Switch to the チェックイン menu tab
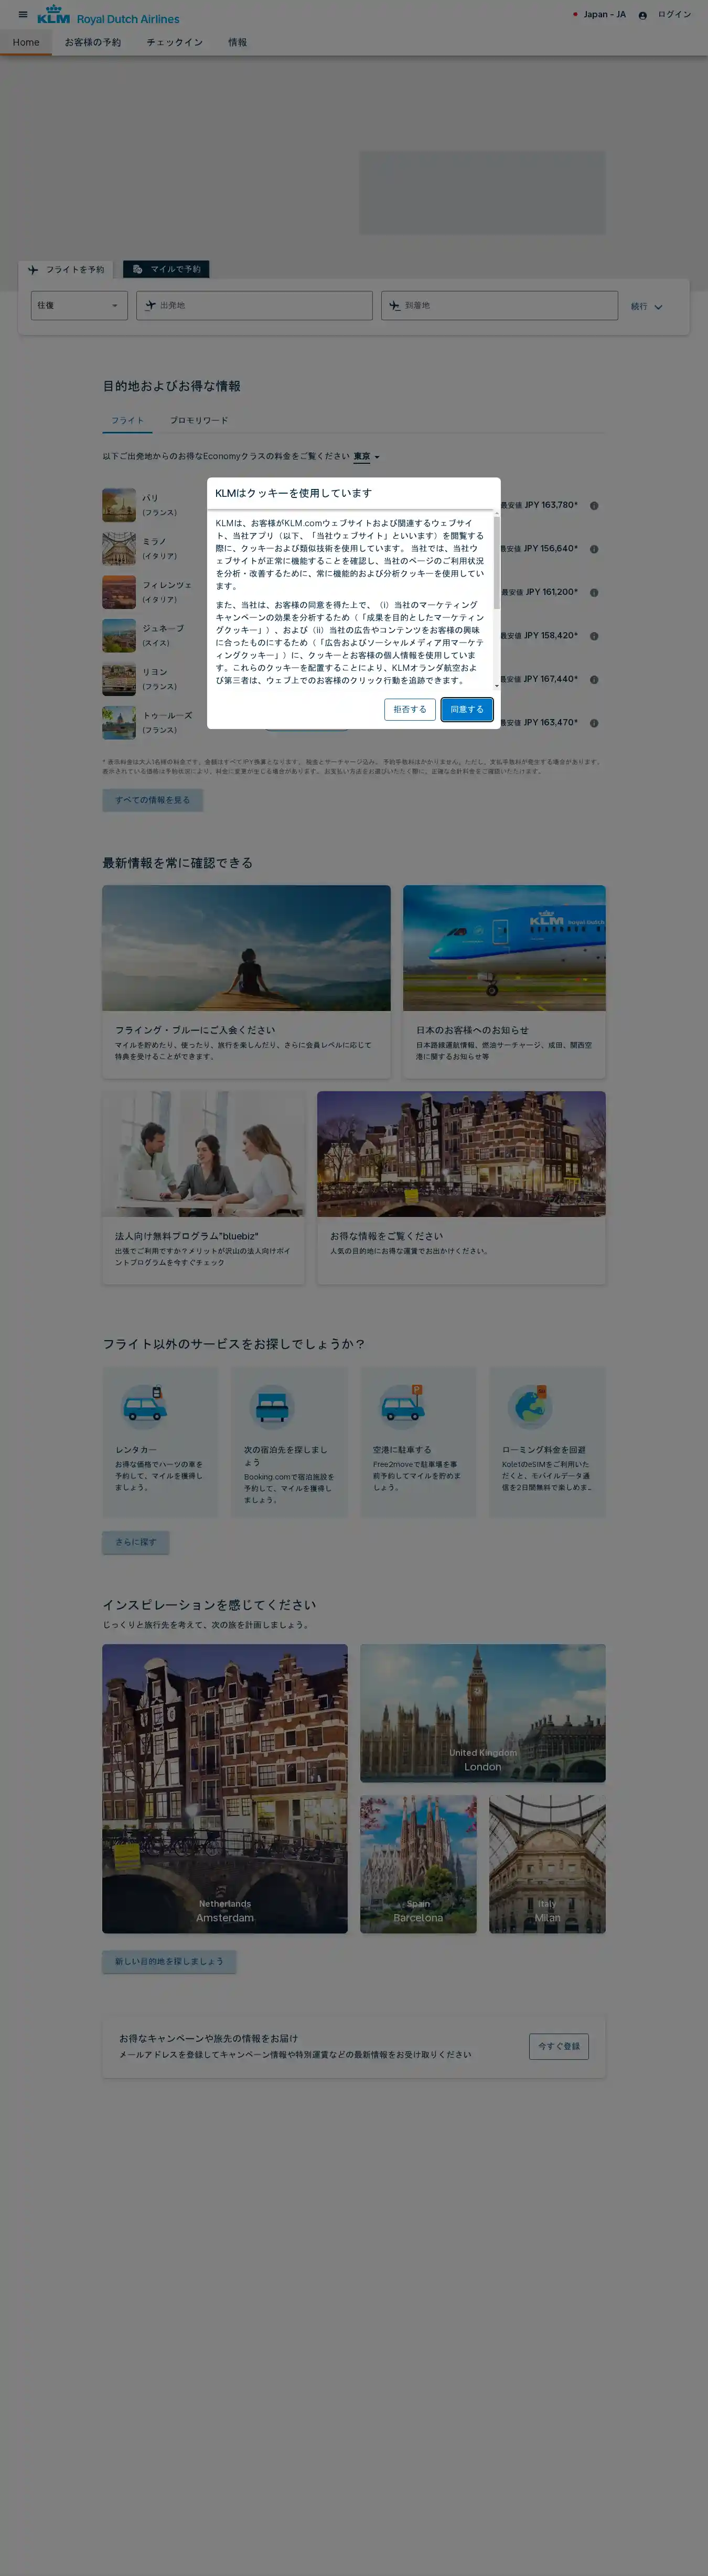 click(x=174, y=43)
